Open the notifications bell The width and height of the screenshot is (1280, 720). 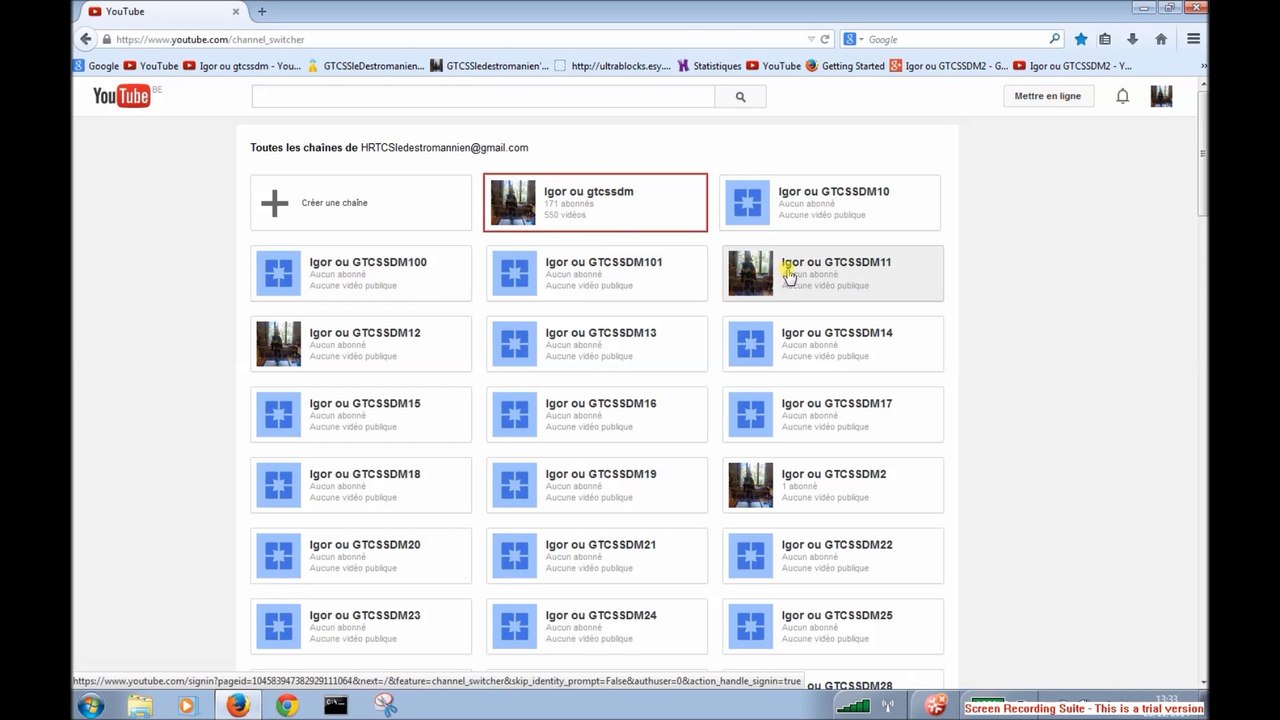tap(1123, 96)
